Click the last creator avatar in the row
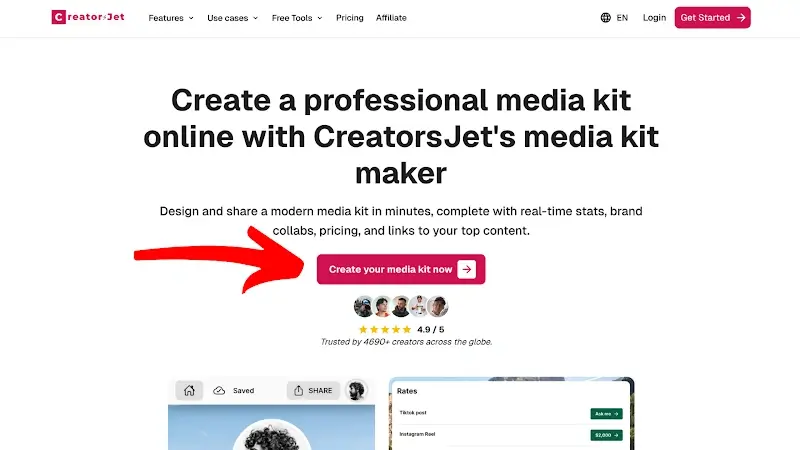The height and width of the screenshot is (450, 800). [438, 307]
